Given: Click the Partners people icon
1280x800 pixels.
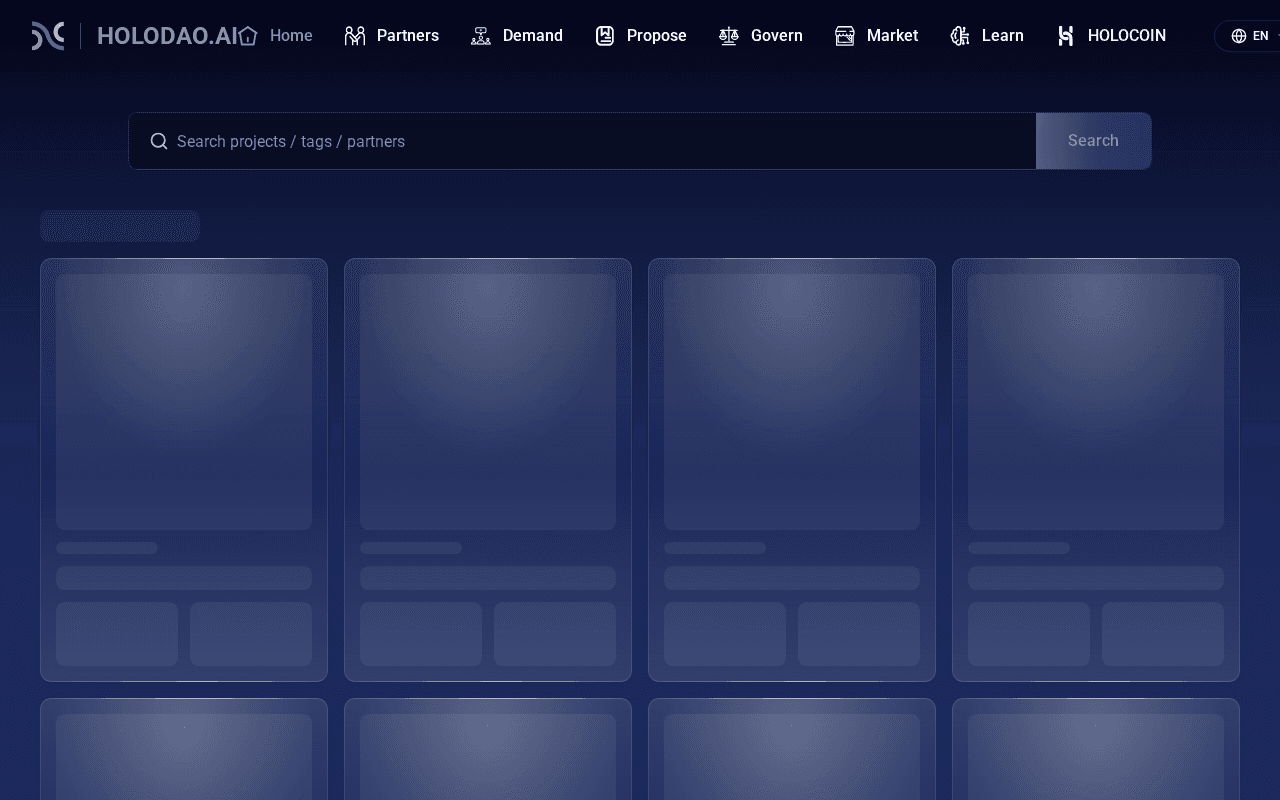Looking at the screenshot, I should coord(355,36).
